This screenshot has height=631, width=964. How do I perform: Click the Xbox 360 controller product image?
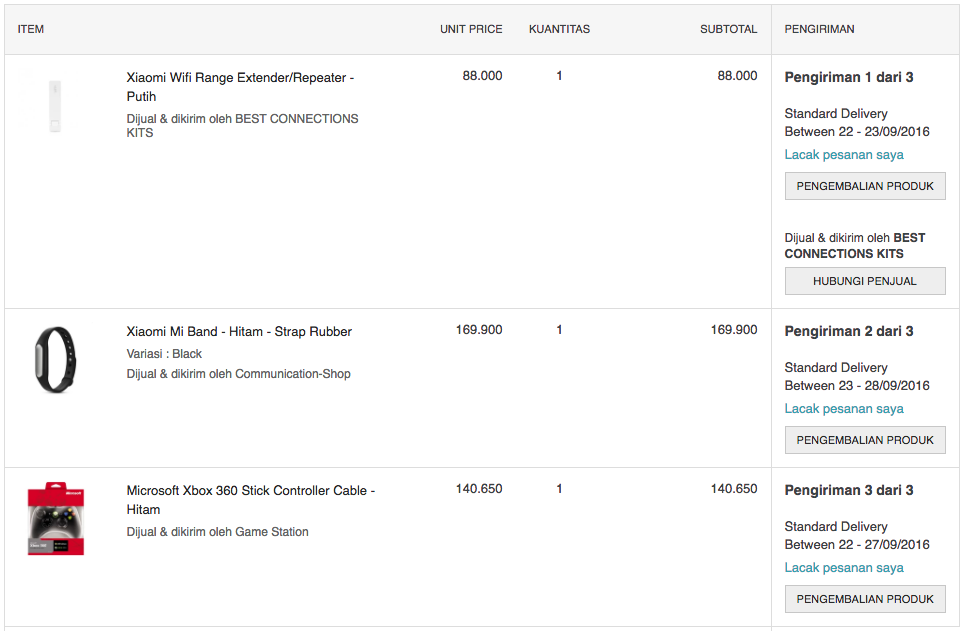[x=56, y=520]
